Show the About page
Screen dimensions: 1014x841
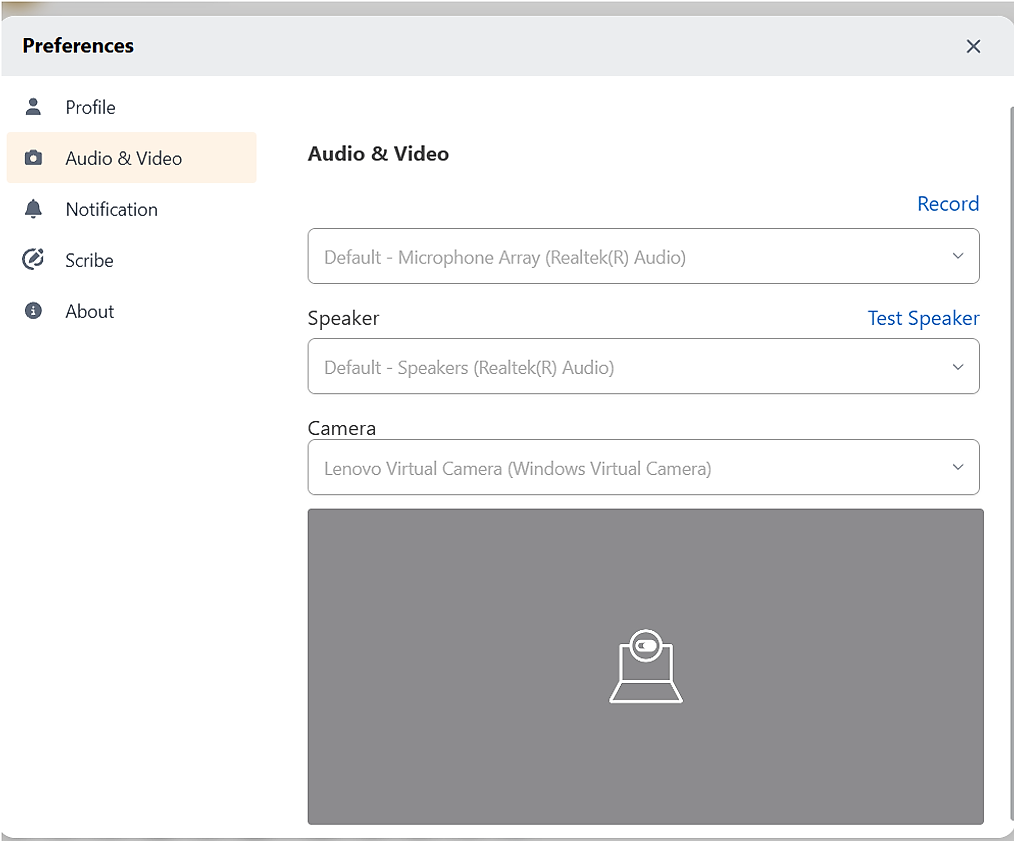(x=132, y=311)
